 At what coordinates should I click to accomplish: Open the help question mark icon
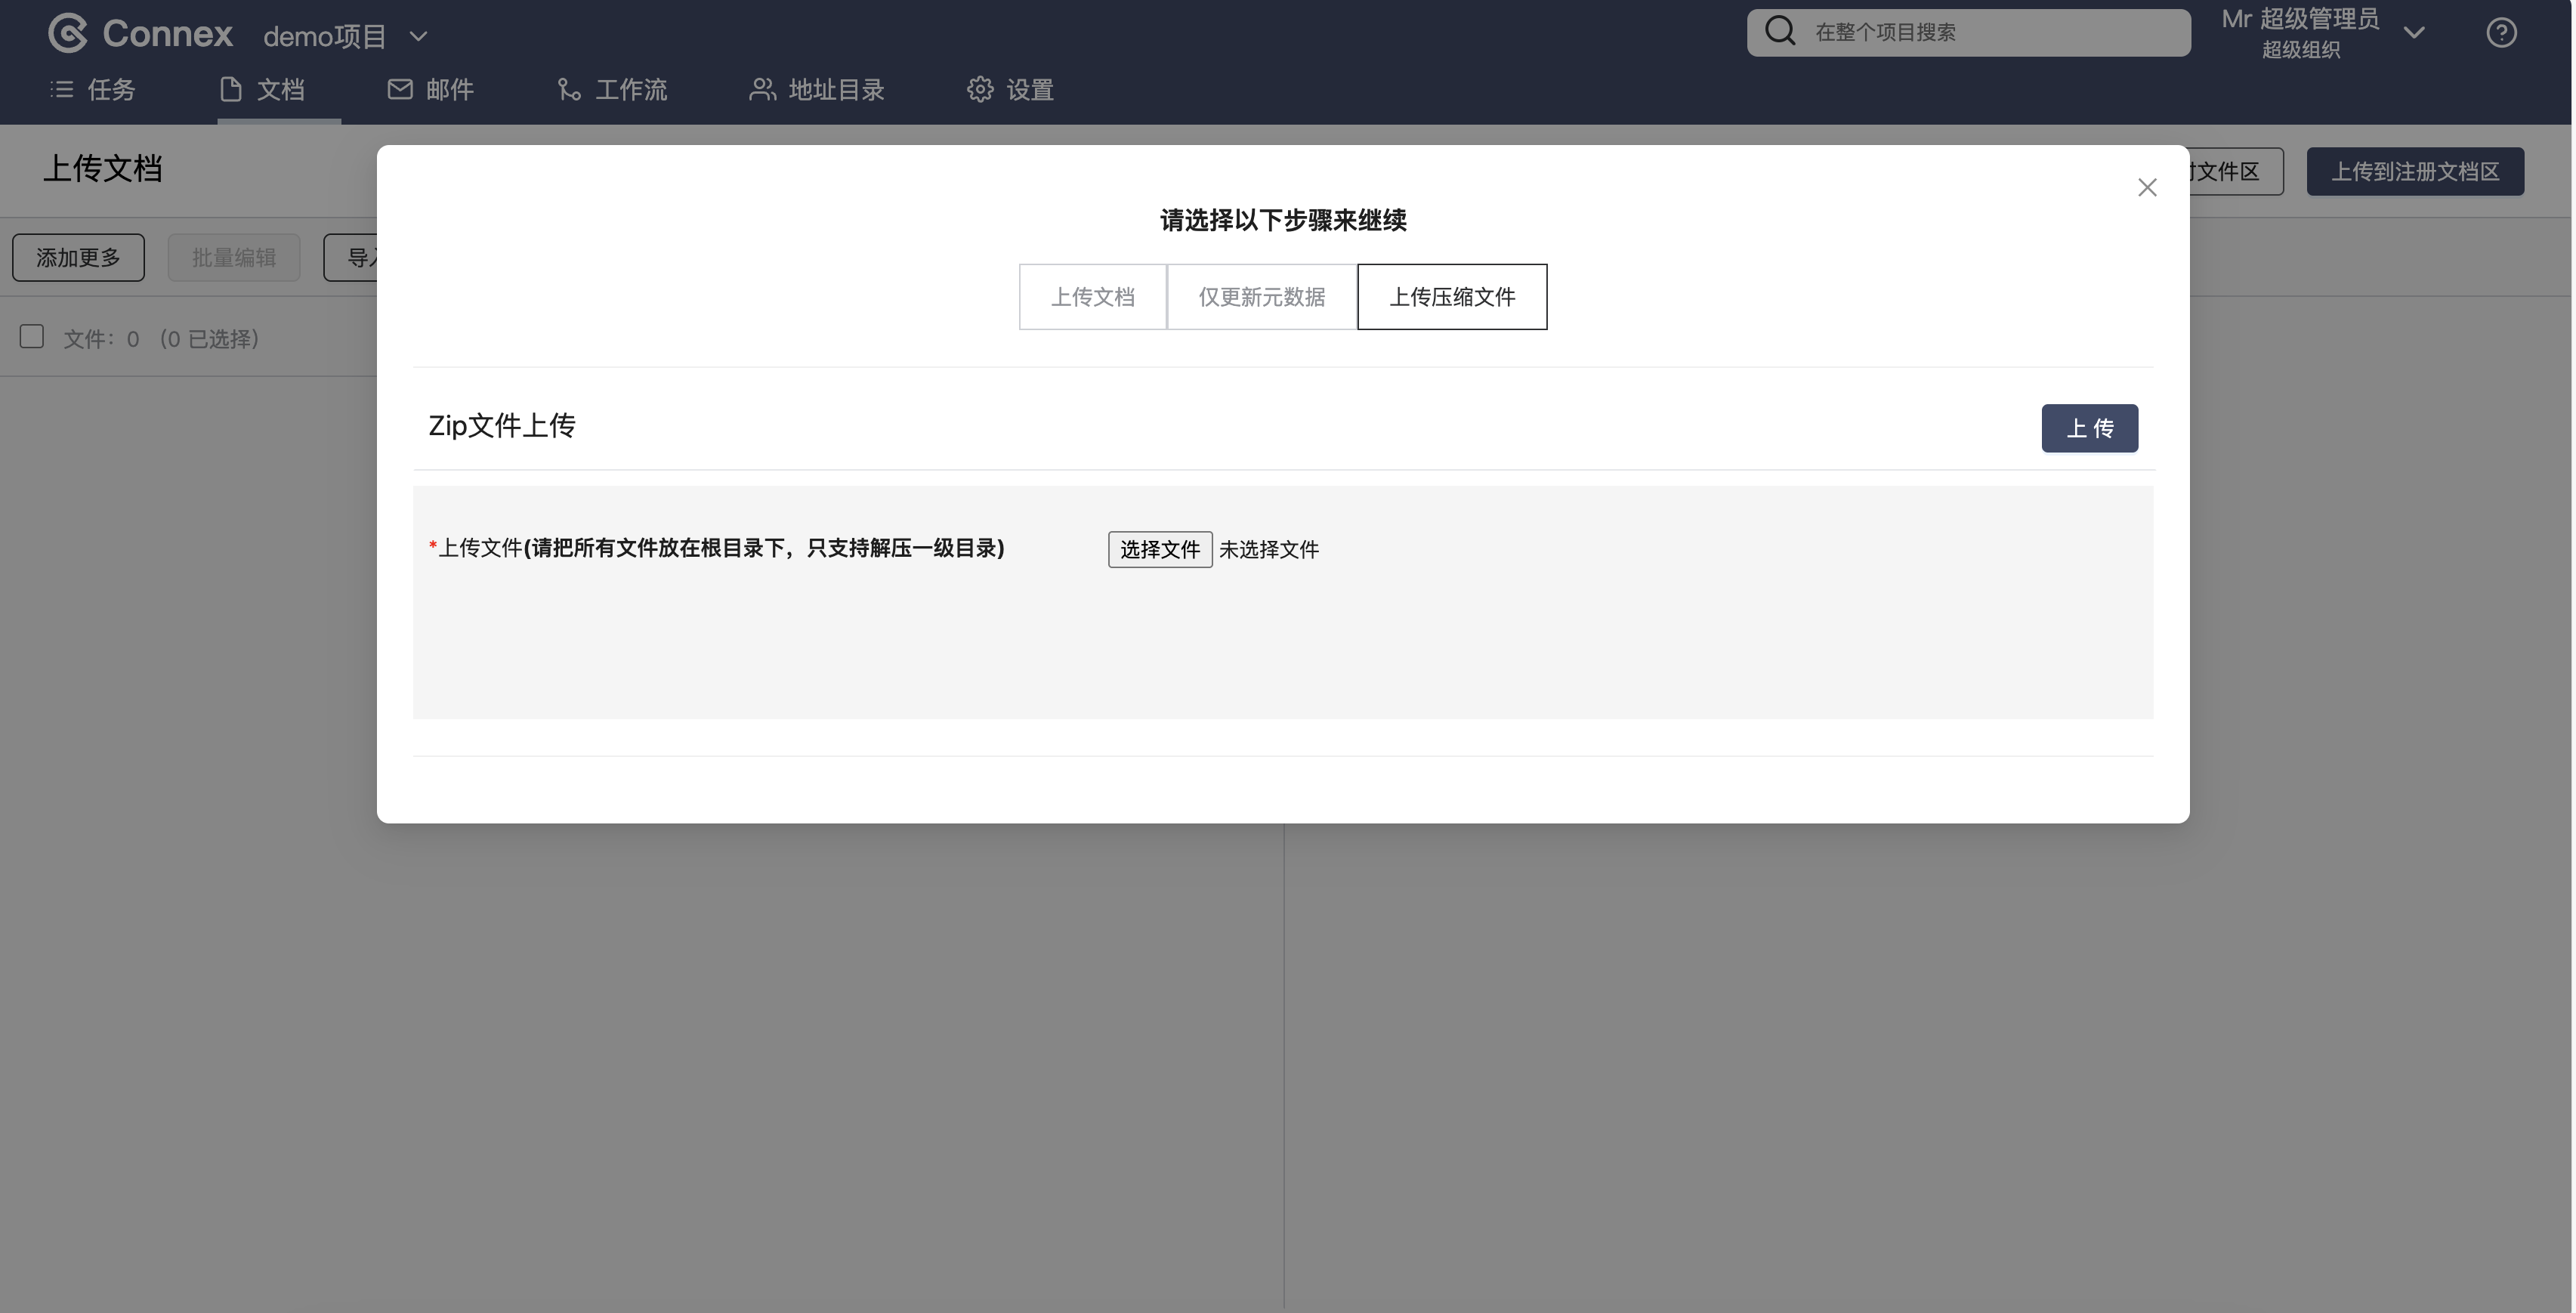[2501, 33]
